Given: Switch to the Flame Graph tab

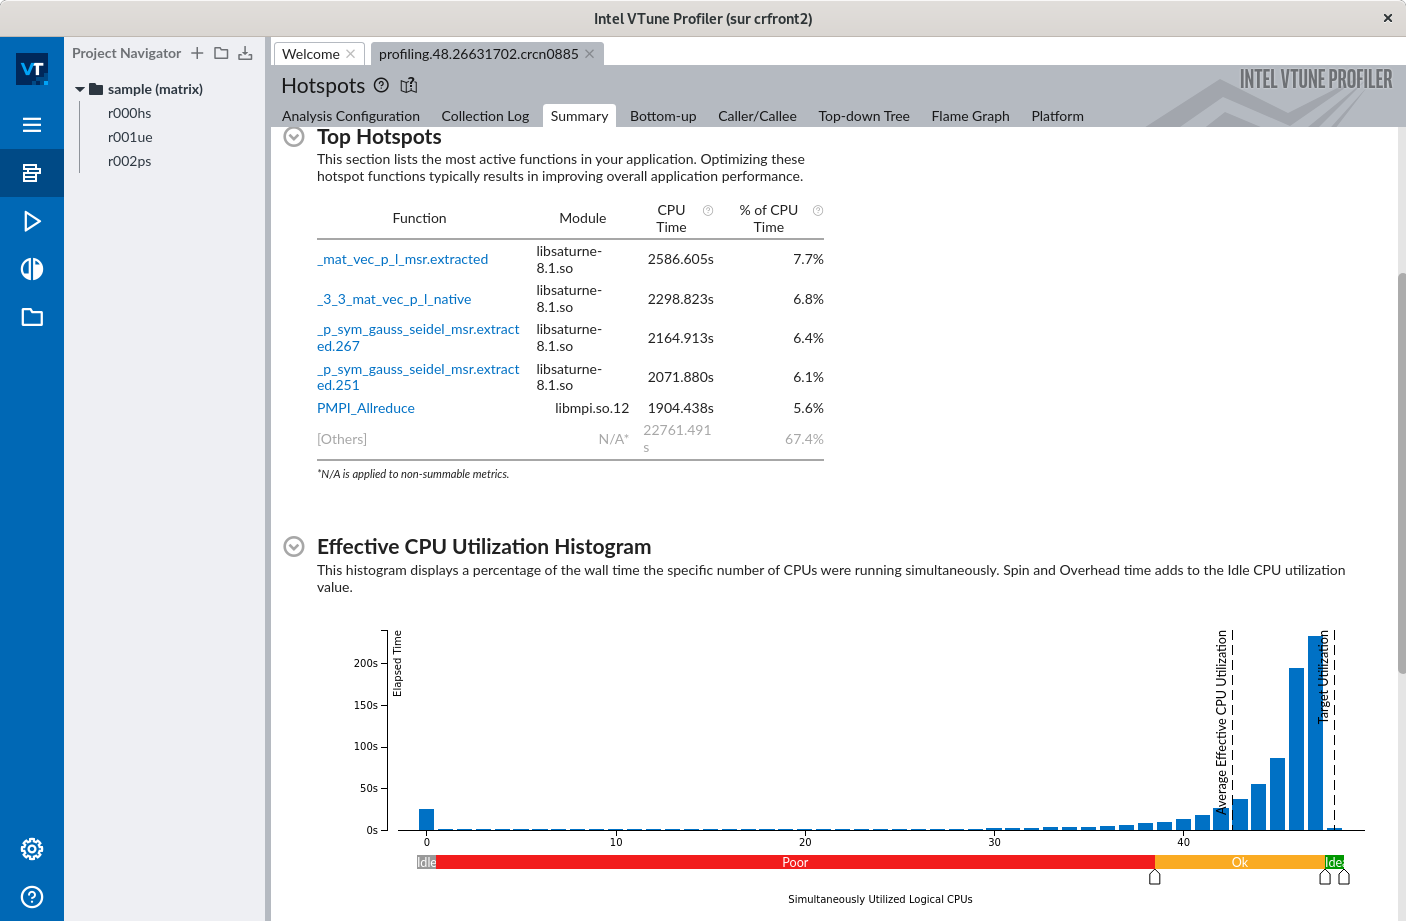Looking at the screenshot, I should (970, 116).
